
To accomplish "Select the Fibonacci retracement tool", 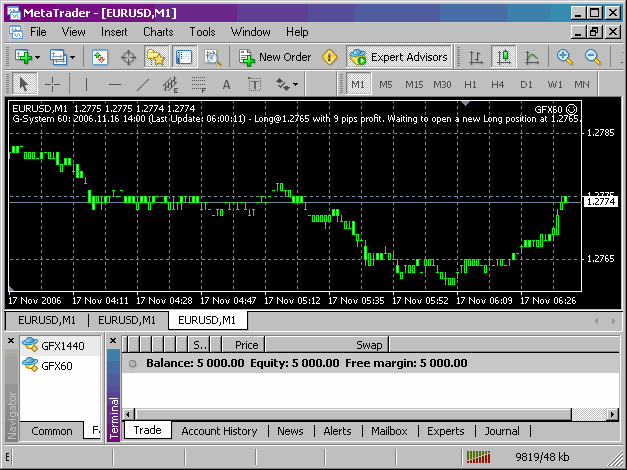I will (199, 84).
